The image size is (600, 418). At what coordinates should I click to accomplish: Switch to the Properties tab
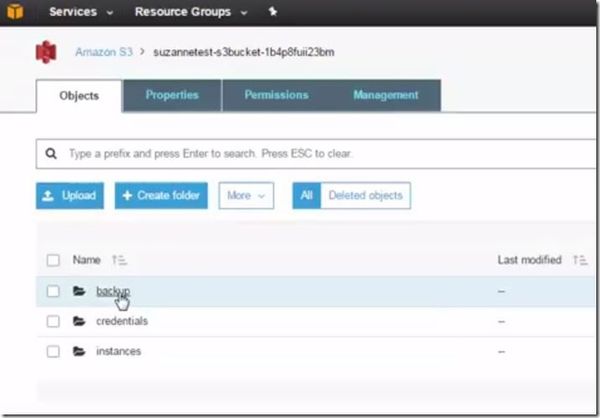click(172, 95)
